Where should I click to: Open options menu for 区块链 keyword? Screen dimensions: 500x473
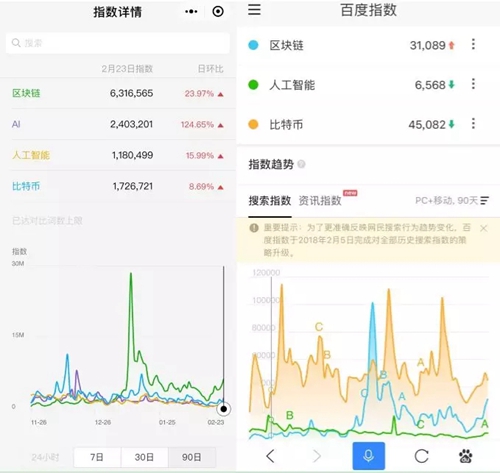click(x=473, y=44)
